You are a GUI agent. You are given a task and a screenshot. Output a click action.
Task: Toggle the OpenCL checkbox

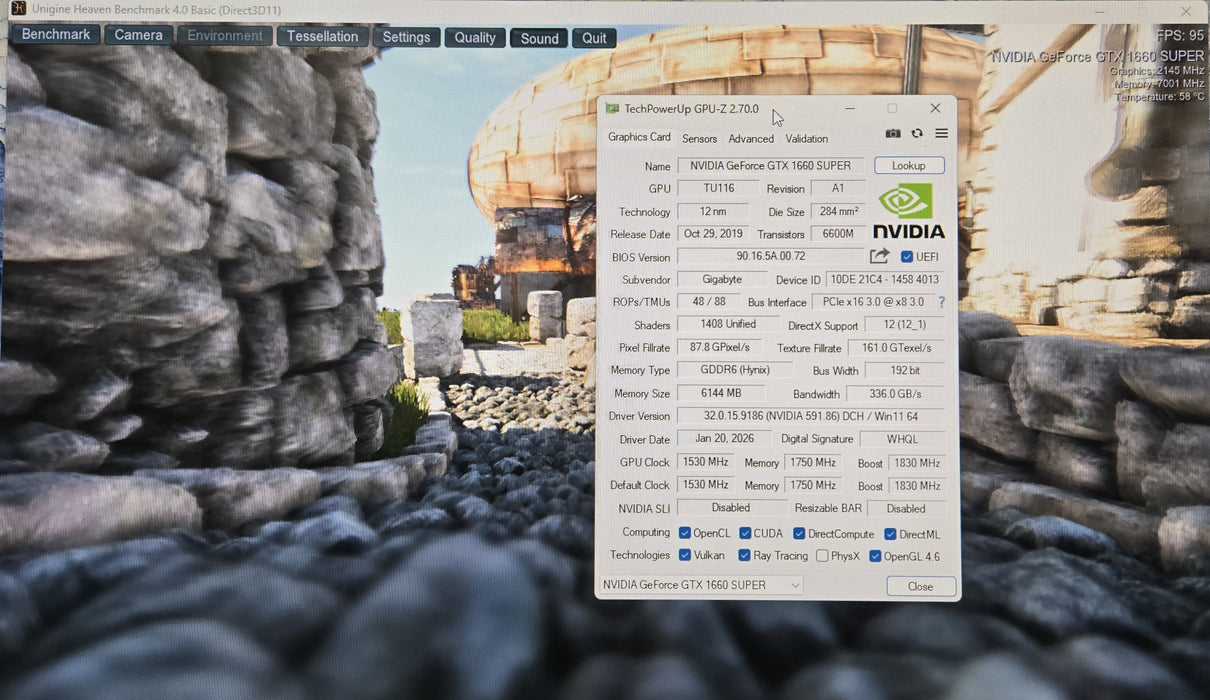click(x=685, y=534)
